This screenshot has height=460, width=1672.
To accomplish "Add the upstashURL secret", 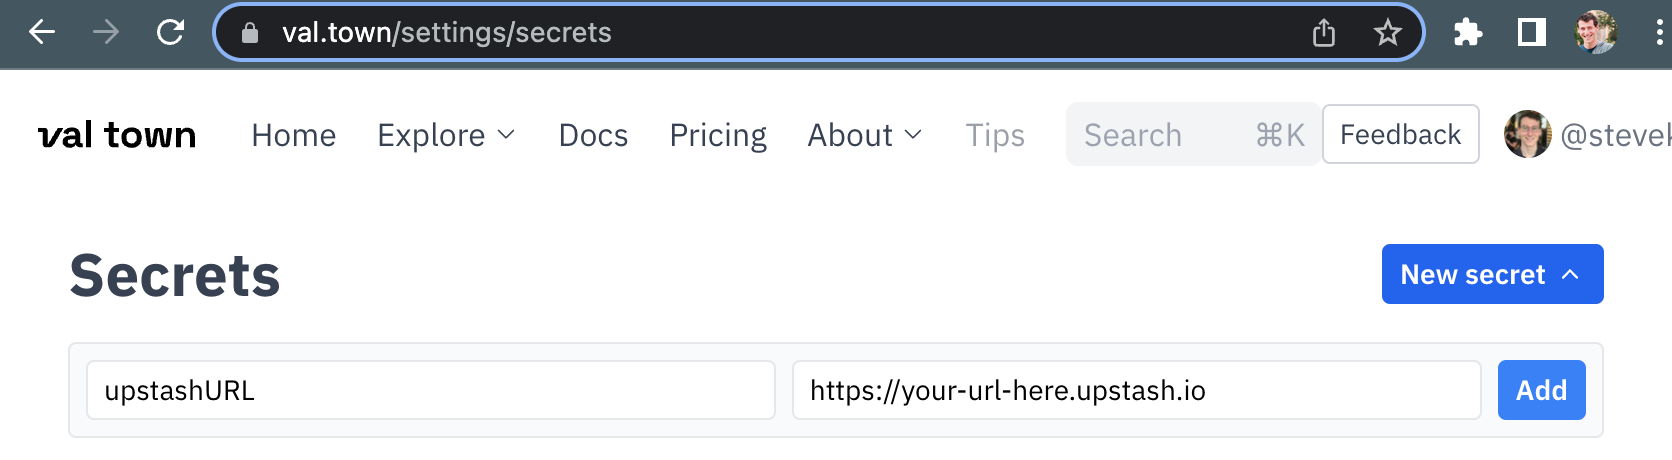I will click(x=1542, y=390).
